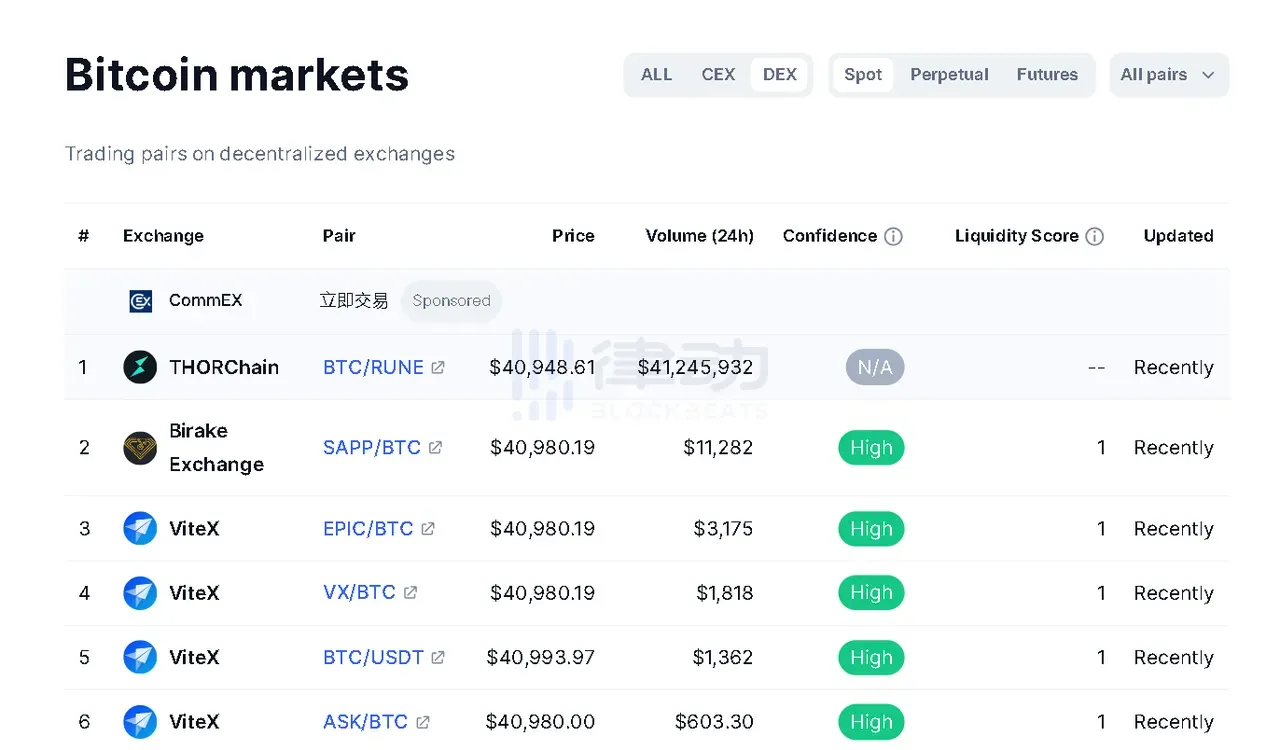Click the THORChain exchange logo icon
Screen dimensions: 1280x750
[140, 367]
